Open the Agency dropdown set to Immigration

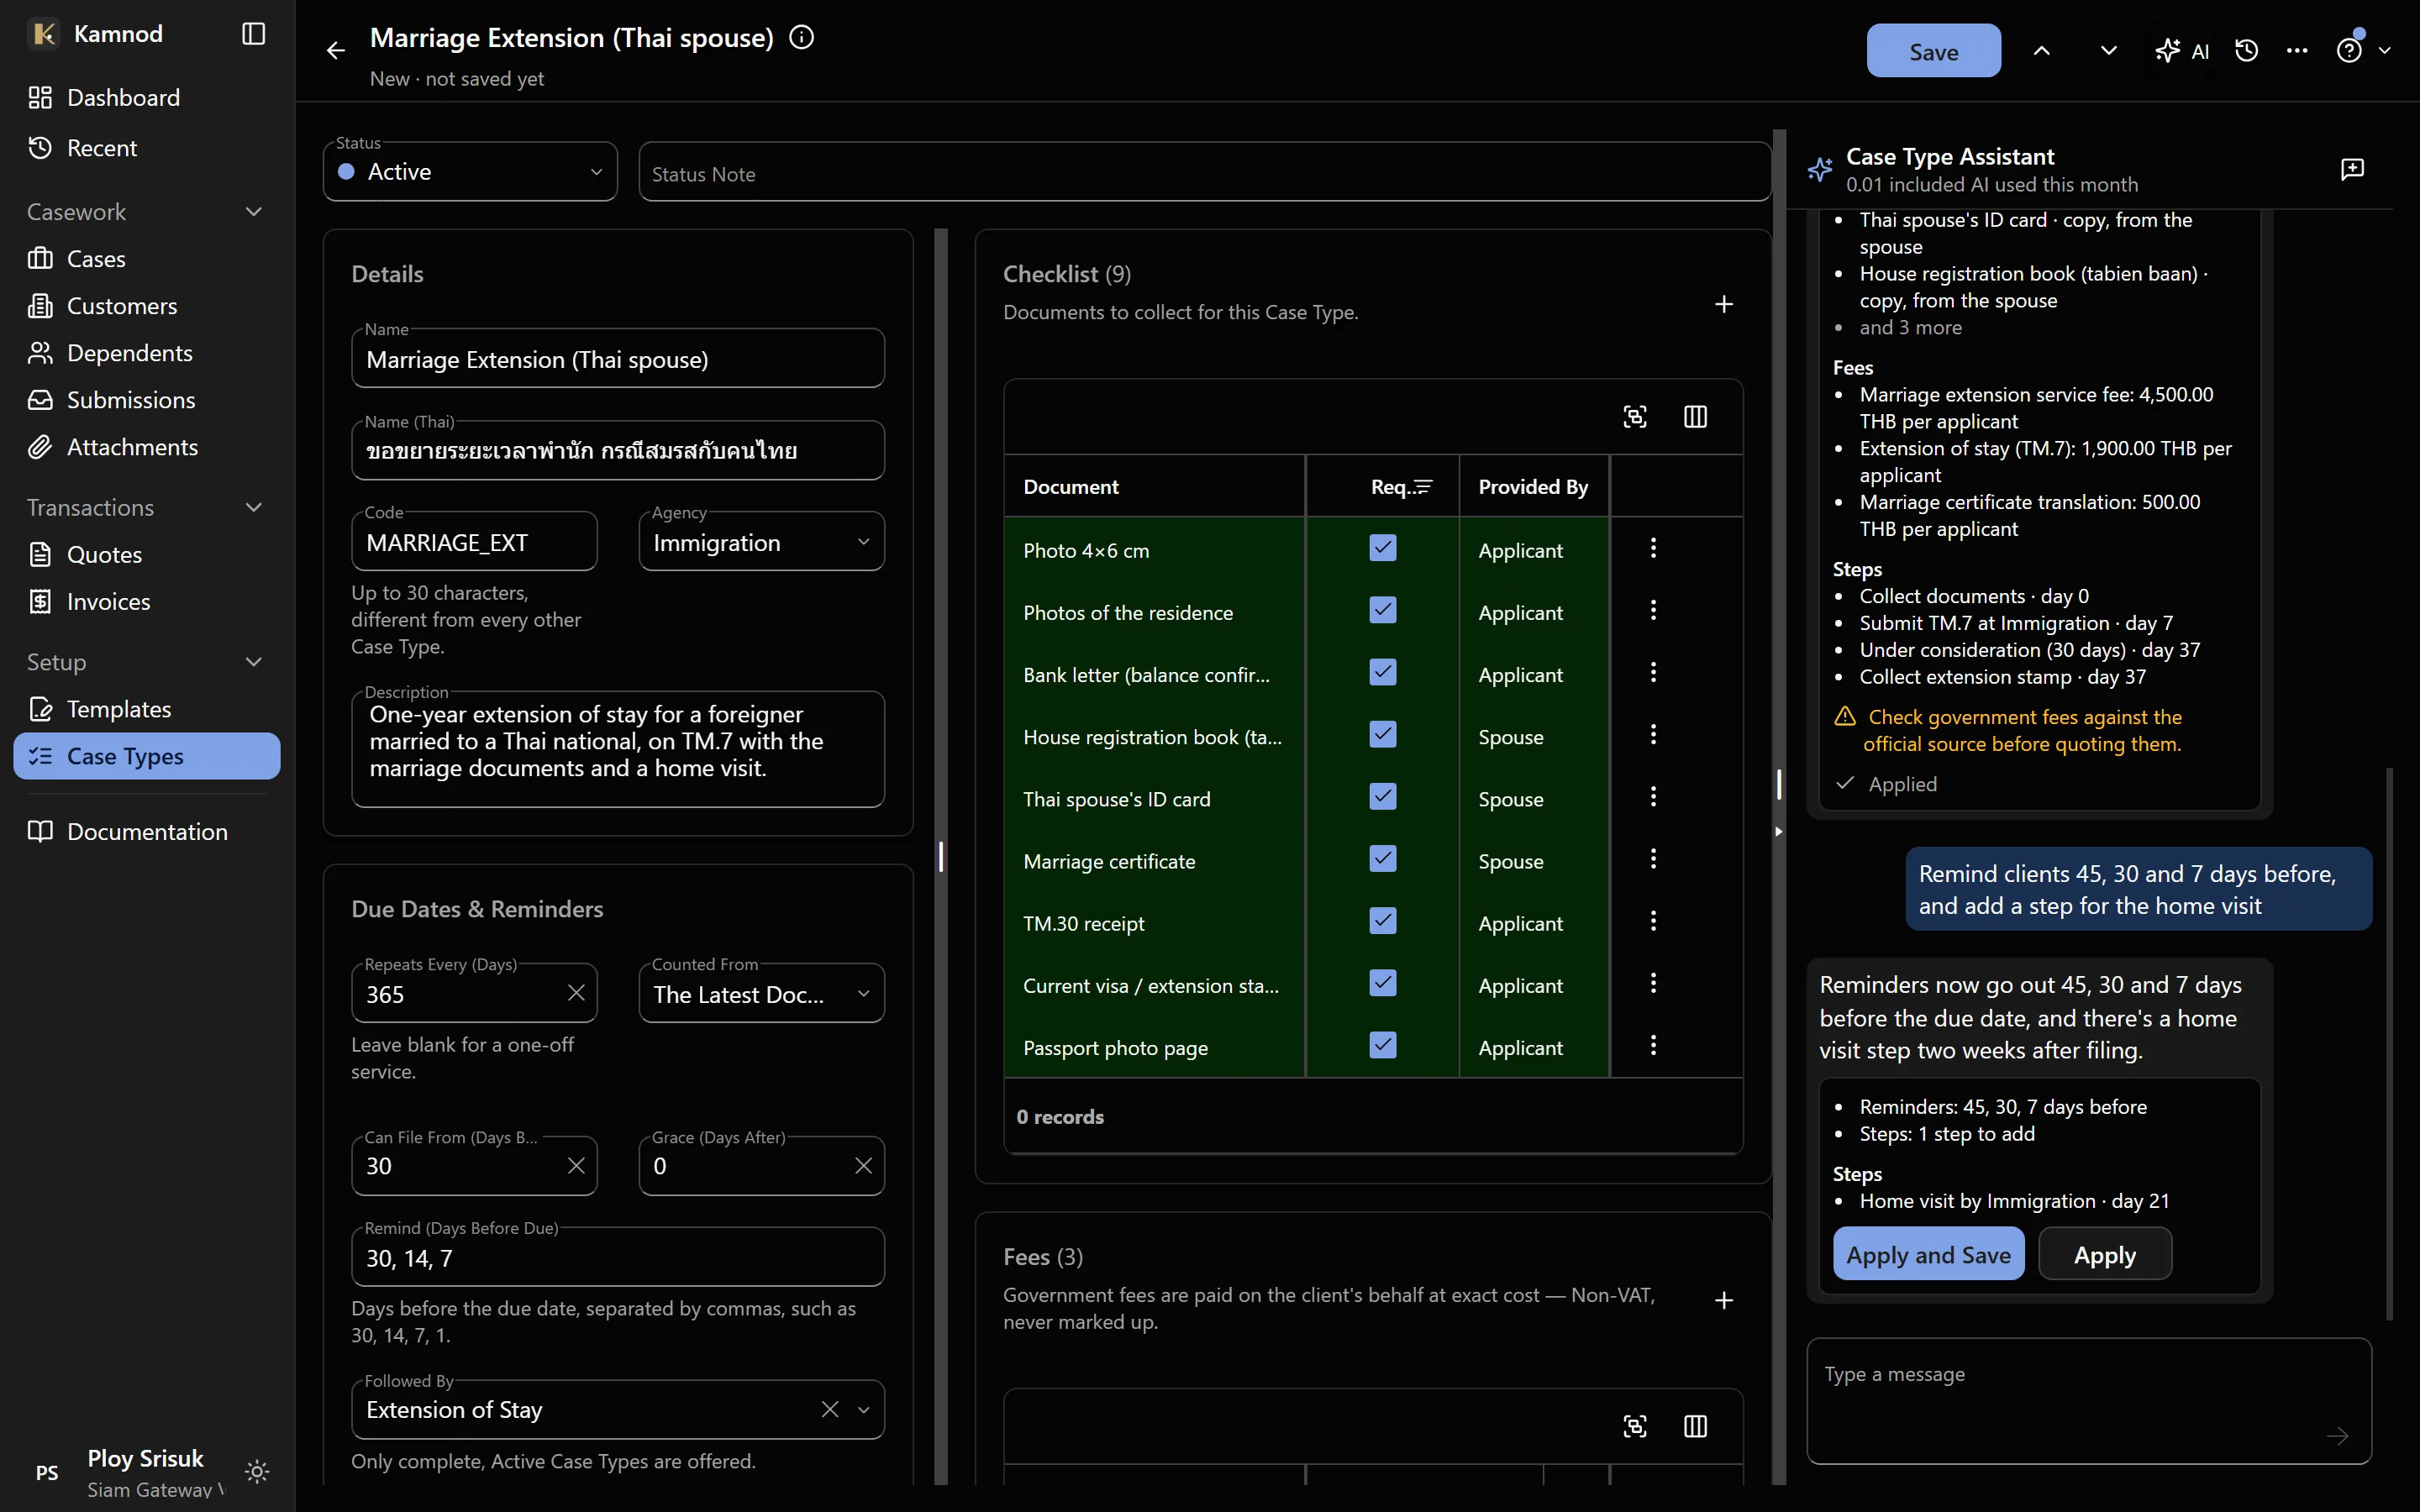pos(761,542)
